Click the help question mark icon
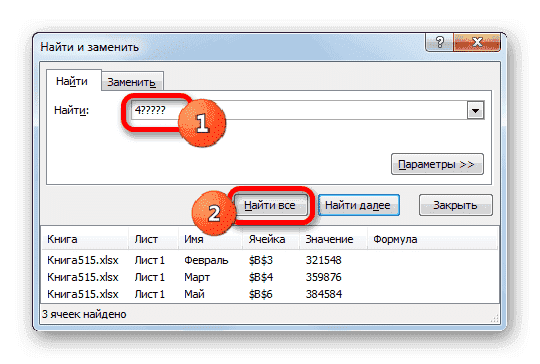 click(439, 42)
